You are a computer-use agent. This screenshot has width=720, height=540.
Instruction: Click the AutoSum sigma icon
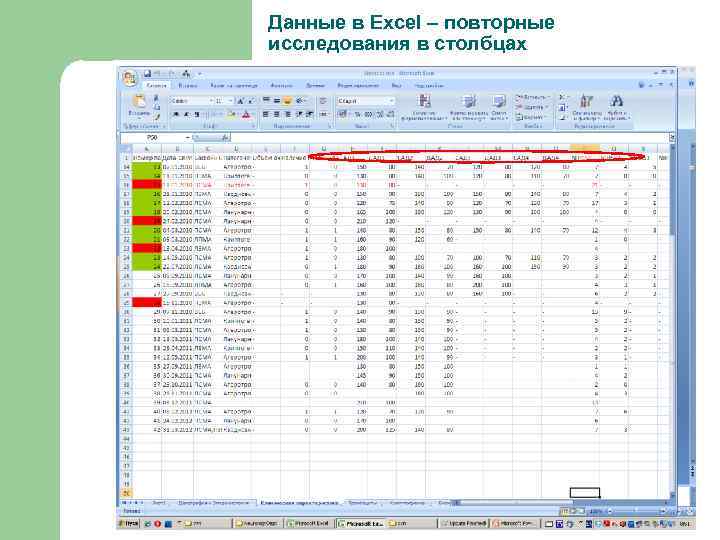click(x=562, y=97)
